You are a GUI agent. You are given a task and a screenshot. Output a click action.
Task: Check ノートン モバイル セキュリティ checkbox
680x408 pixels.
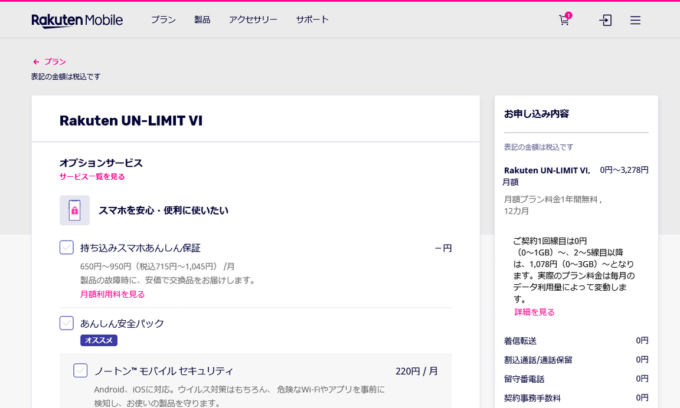(x=80, y=371)
